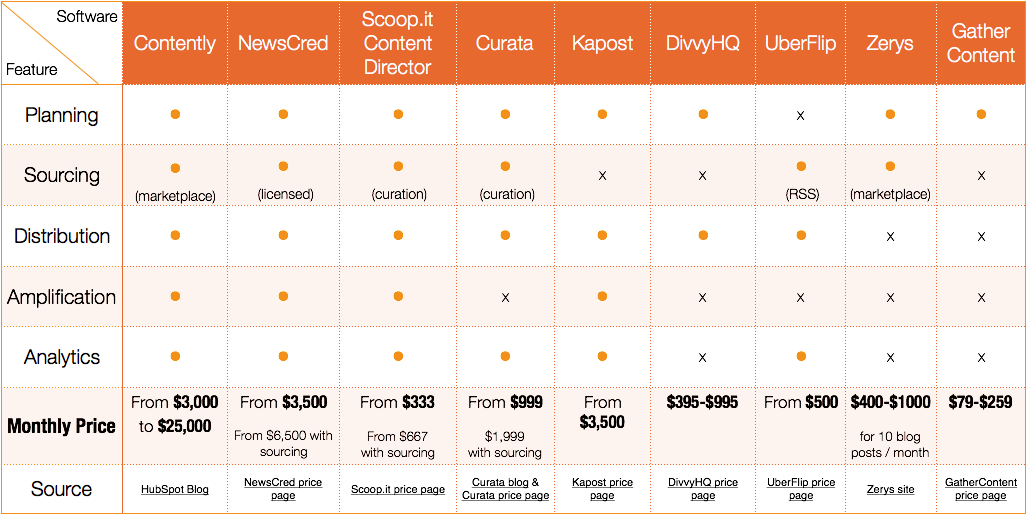The height and width of the screenshot is (516, 1028).
Task: Visit the DivvyHQ price page link
Action: pos(703,489)
